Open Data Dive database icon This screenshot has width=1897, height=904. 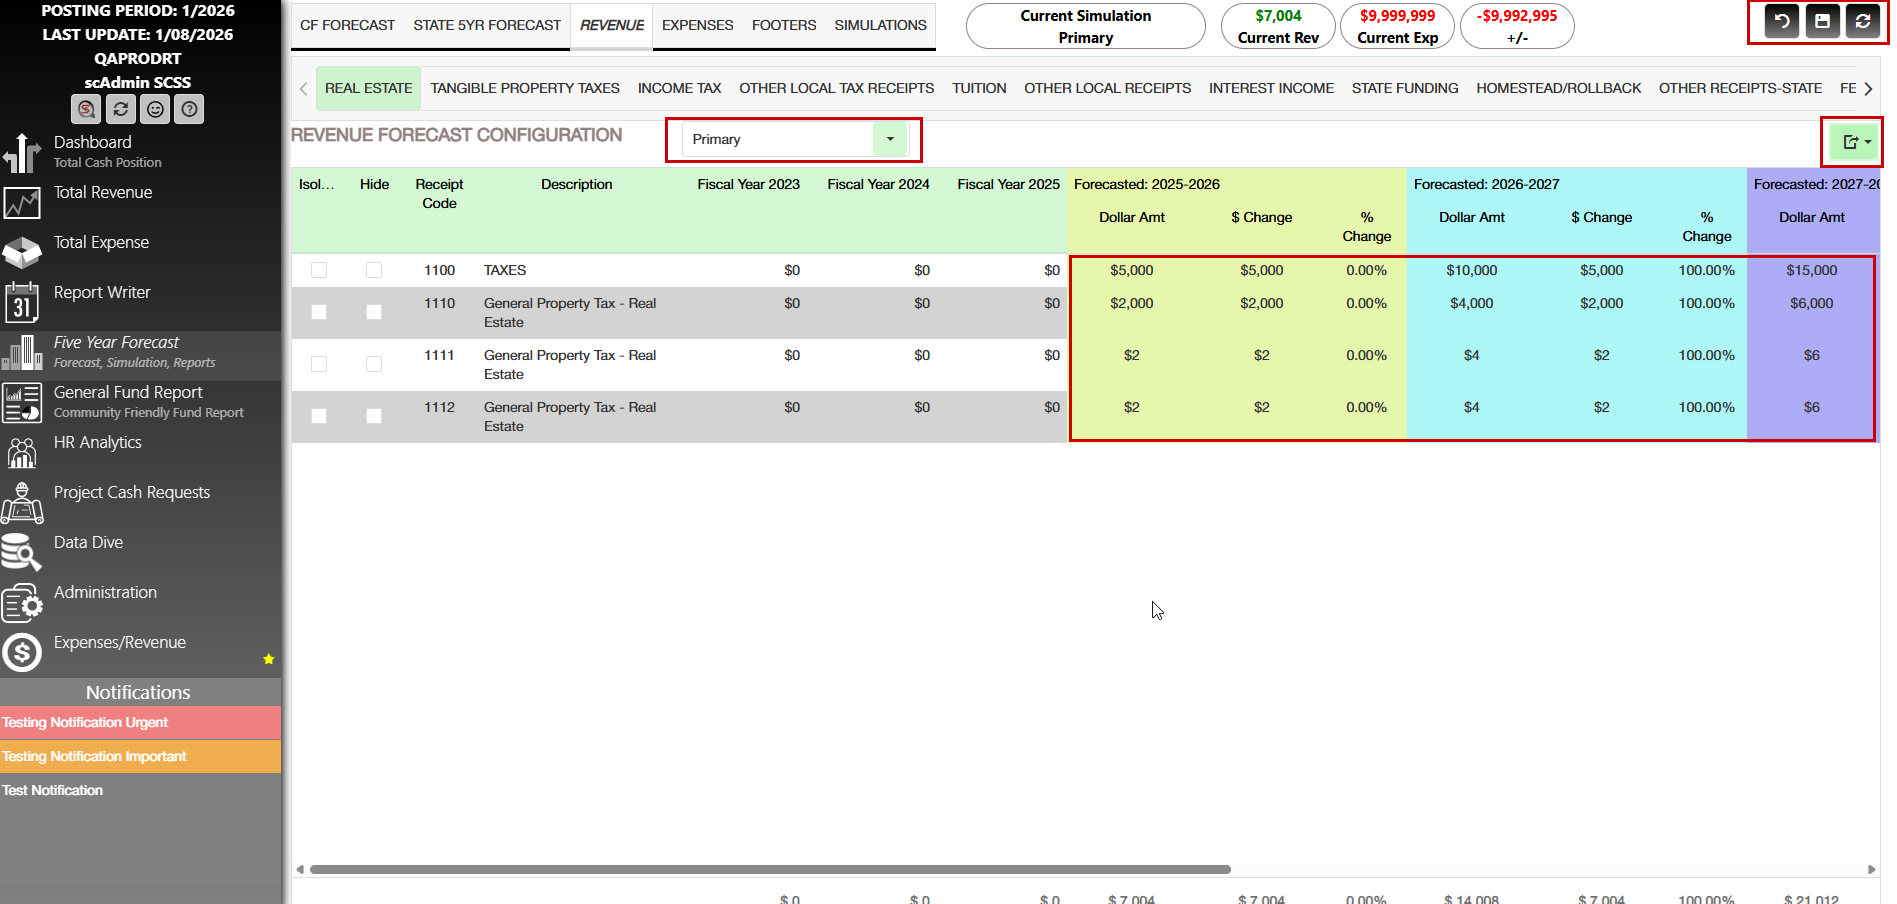(22, 552)
